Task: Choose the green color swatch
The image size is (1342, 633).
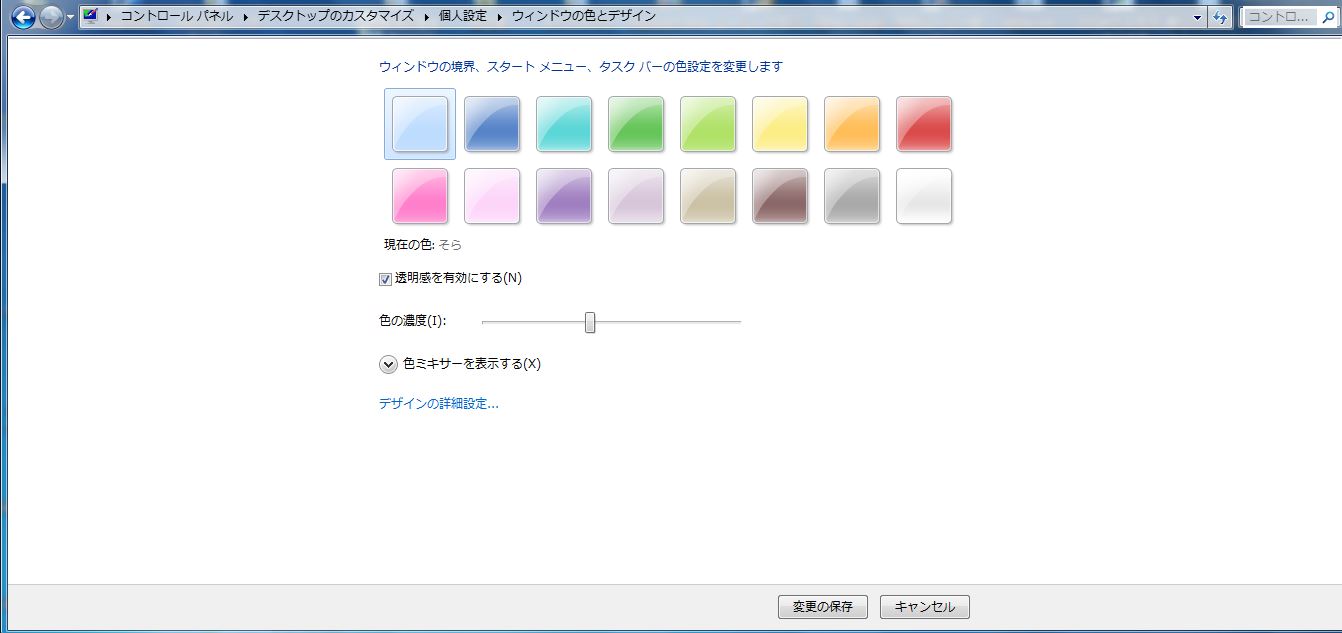Action: pos(635,124)
